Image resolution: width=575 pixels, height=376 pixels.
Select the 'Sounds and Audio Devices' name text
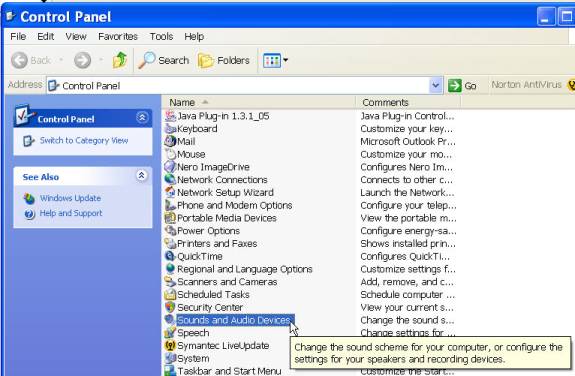(235, 320)
